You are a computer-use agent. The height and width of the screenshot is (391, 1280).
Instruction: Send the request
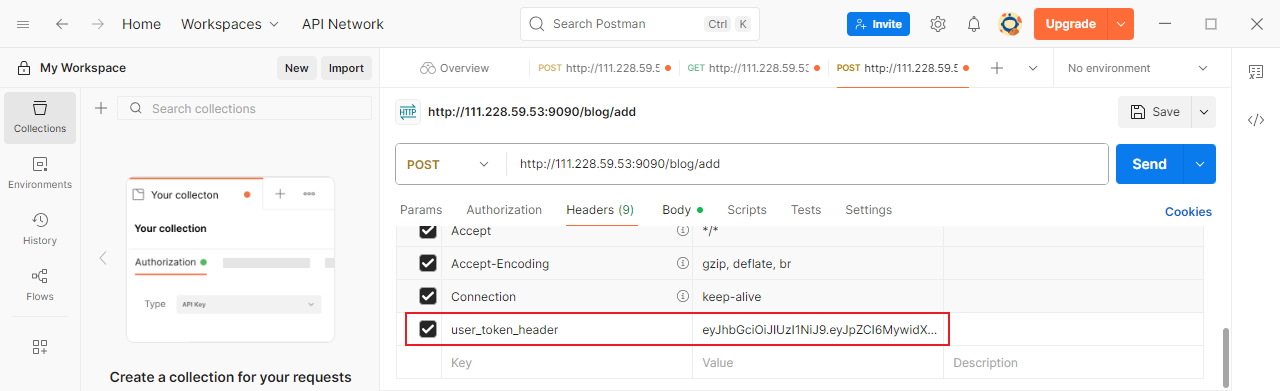click(x=1150, y=164)
